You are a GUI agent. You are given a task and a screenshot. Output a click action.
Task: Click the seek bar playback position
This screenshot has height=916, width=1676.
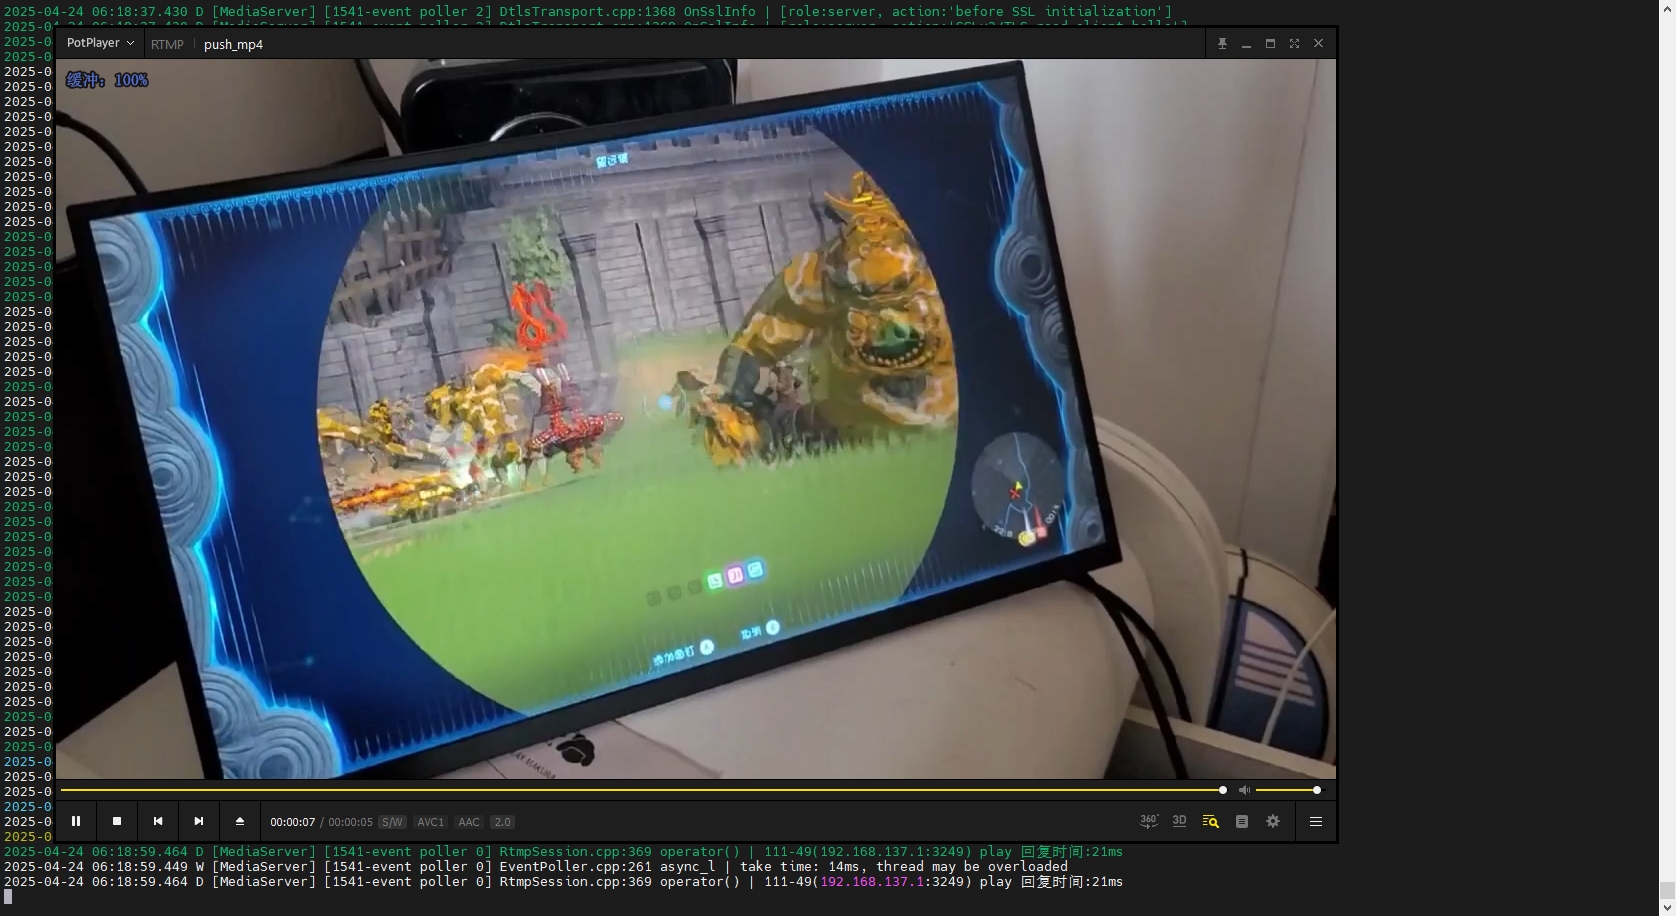[x=1222, y=790]
